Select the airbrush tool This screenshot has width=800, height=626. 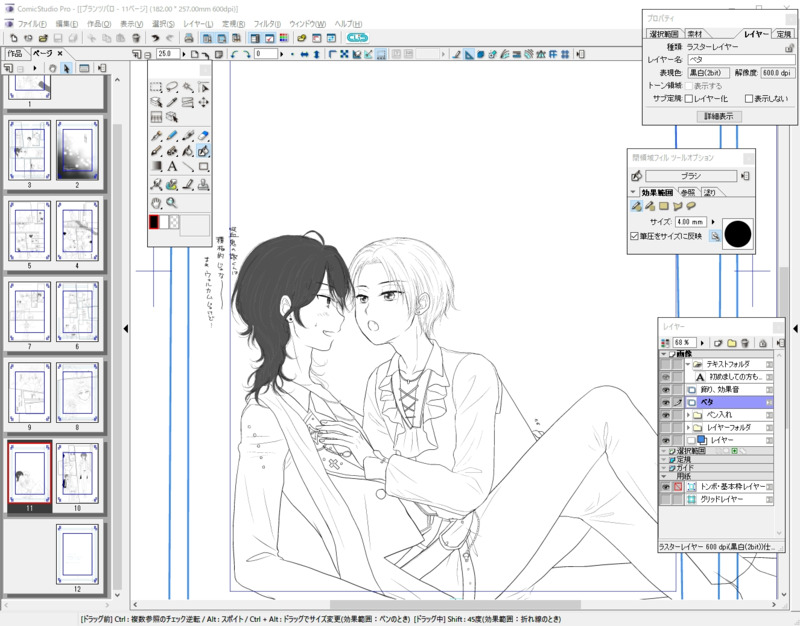click(x=172, y=151)
